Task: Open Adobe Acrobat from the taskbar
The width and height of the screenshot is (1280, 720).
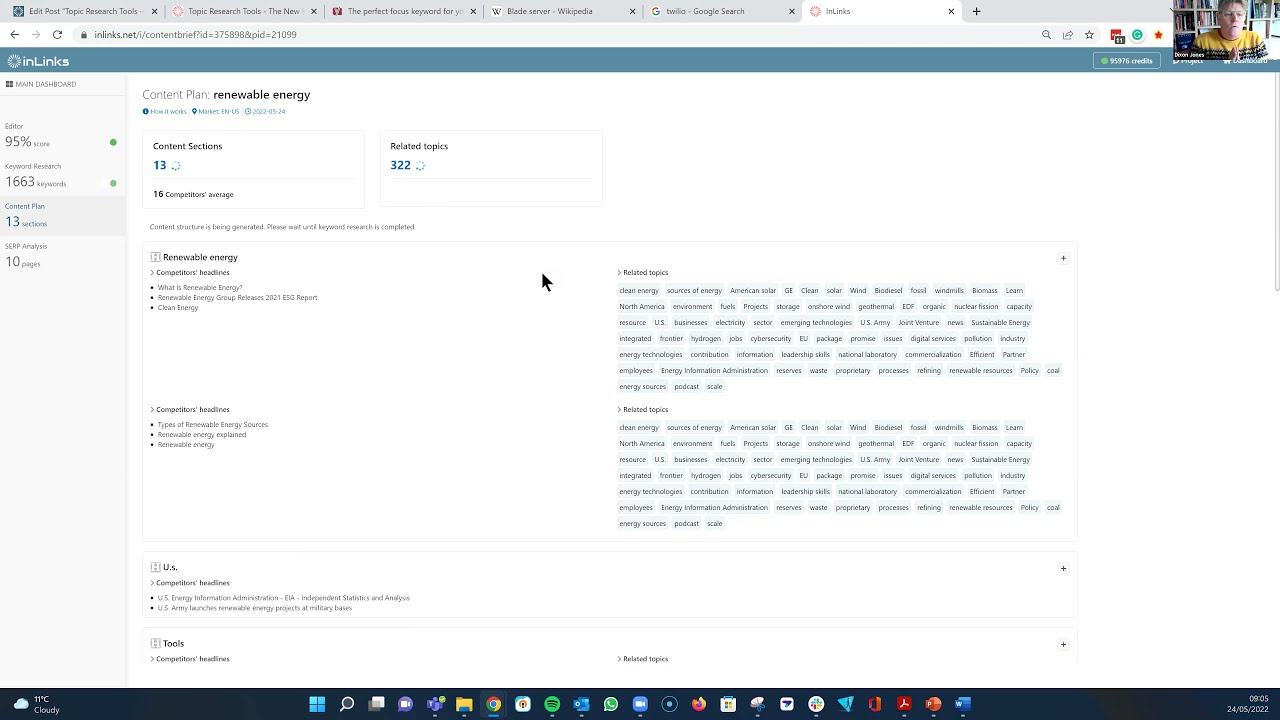Action: click(904, 704)
